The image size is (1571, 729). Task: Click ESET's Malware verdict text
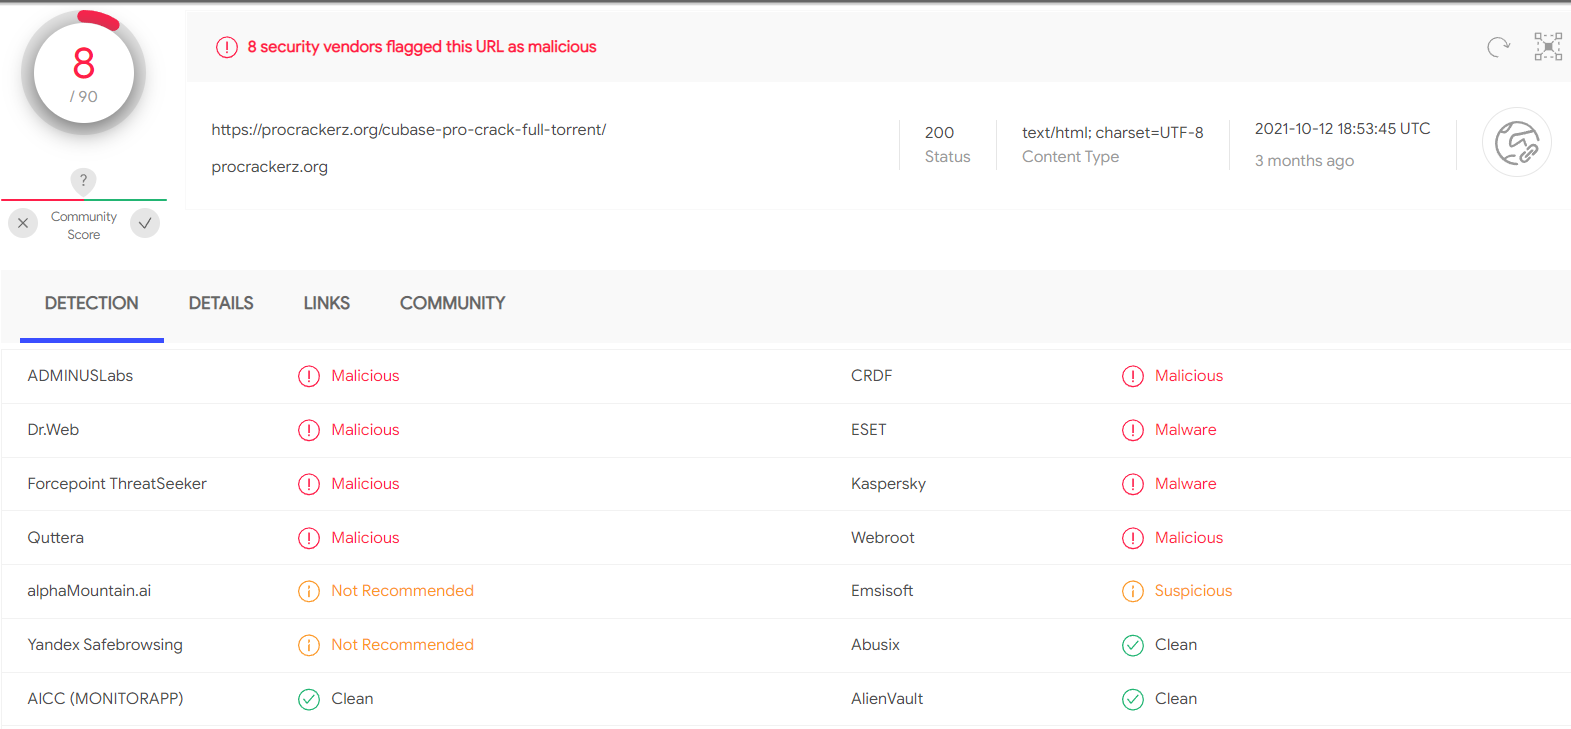pos(1185,430)
